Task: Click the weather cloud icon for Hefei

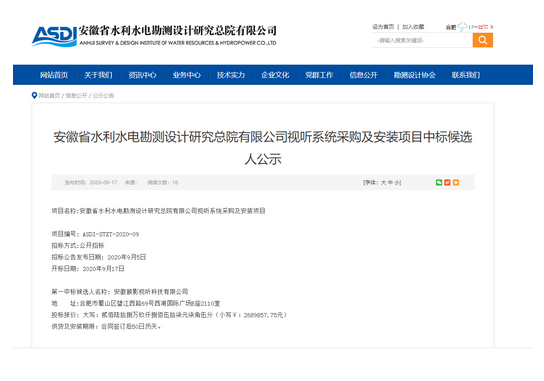Action: (x=462, y=27)
